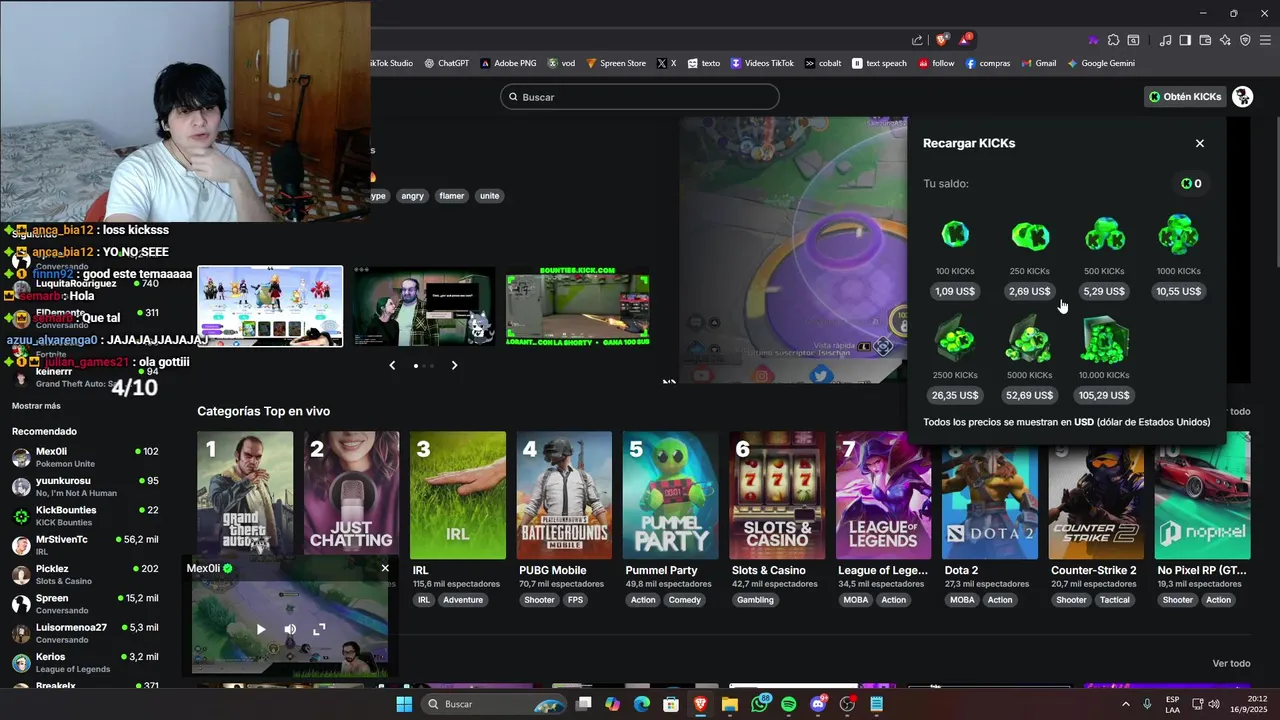Viewport: 1280px width, 720px height.
Task: Open WhatsApp from the taskbar
Action: point(759,704)
